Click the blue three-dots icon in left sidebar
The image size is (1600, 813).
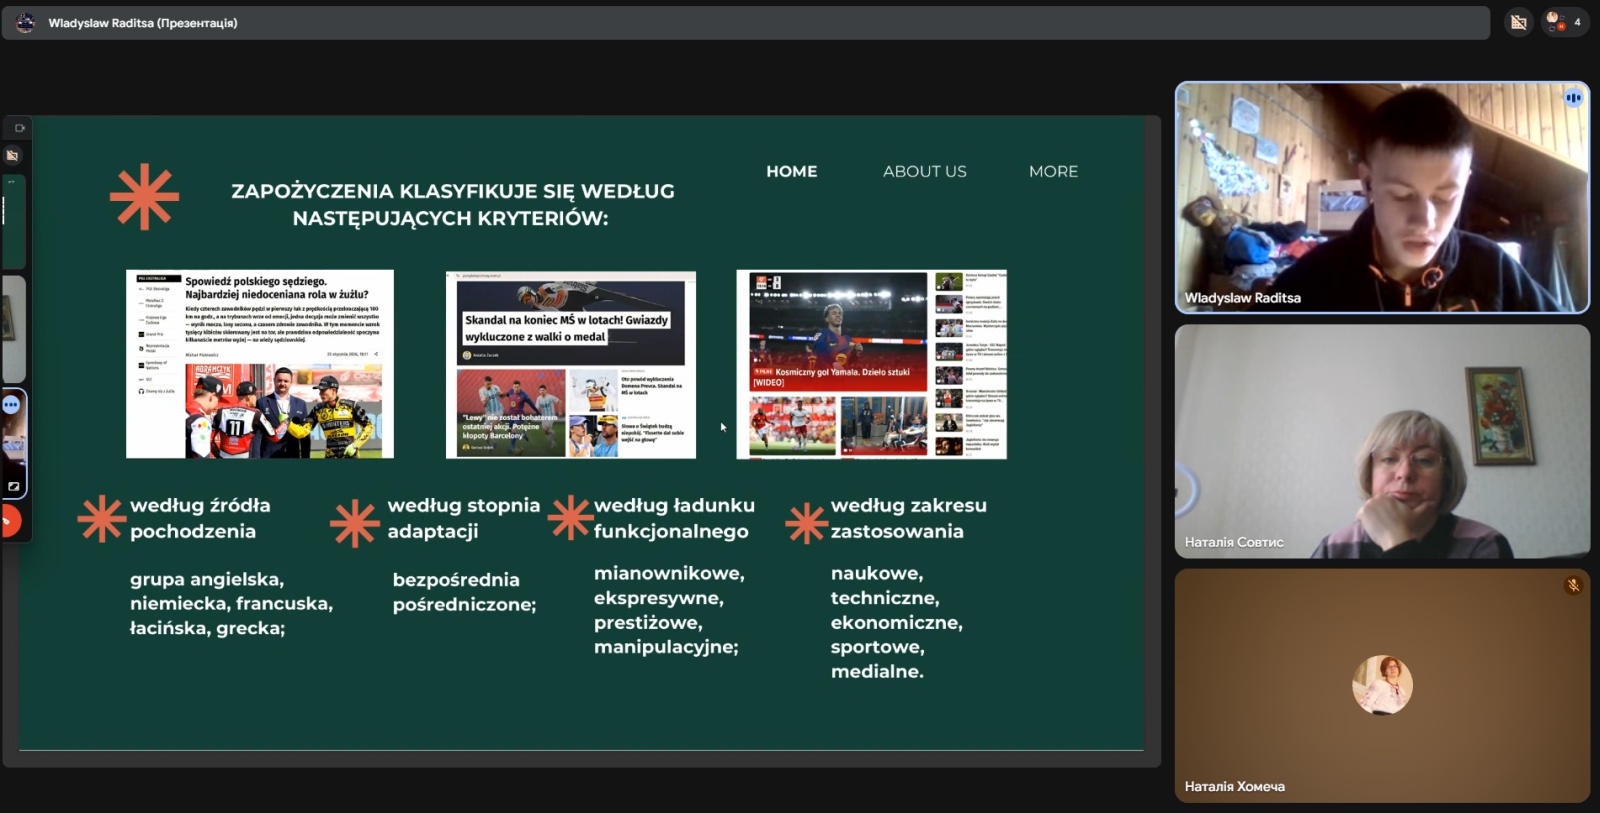(11, 405)
